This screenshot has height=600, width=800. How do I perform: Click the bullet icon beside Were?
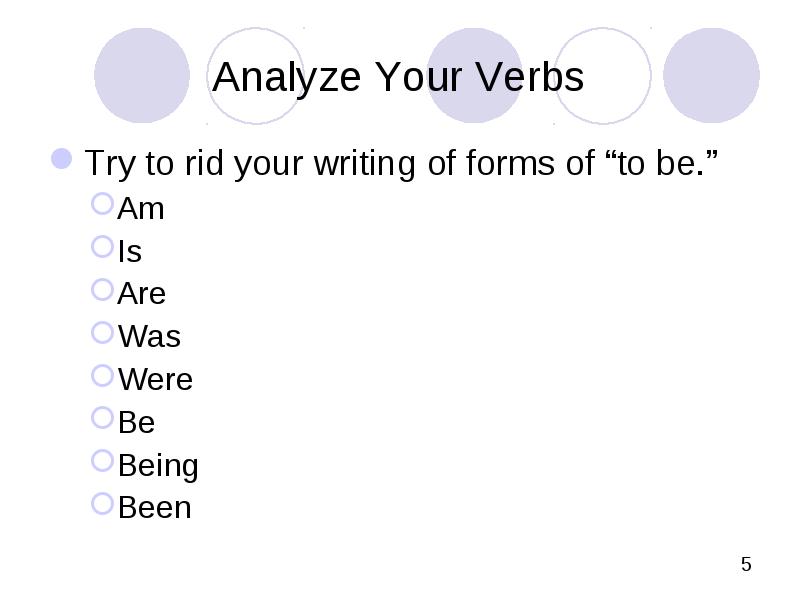[102, 376]
